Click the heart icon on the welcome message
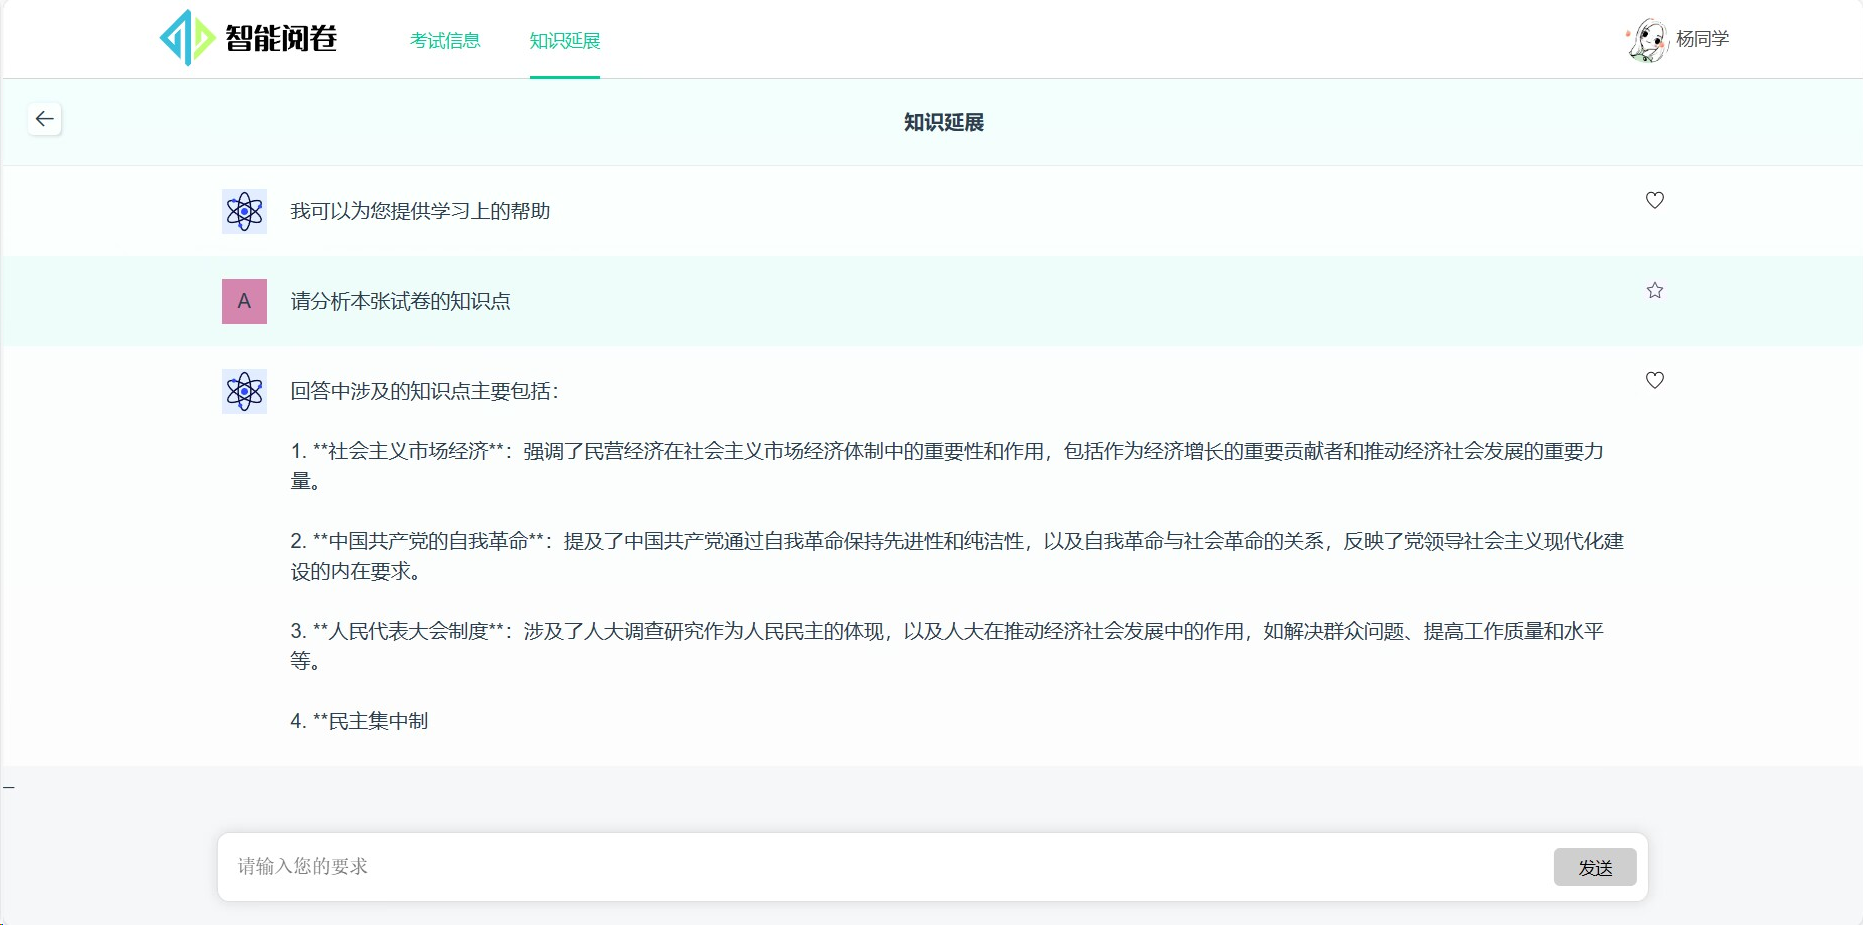1863x925 pixels. tap(1655, 200)
